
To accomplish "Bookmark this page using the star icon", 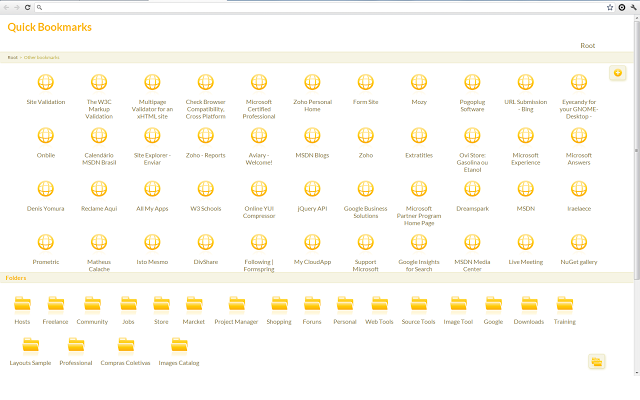I will 610,7.
